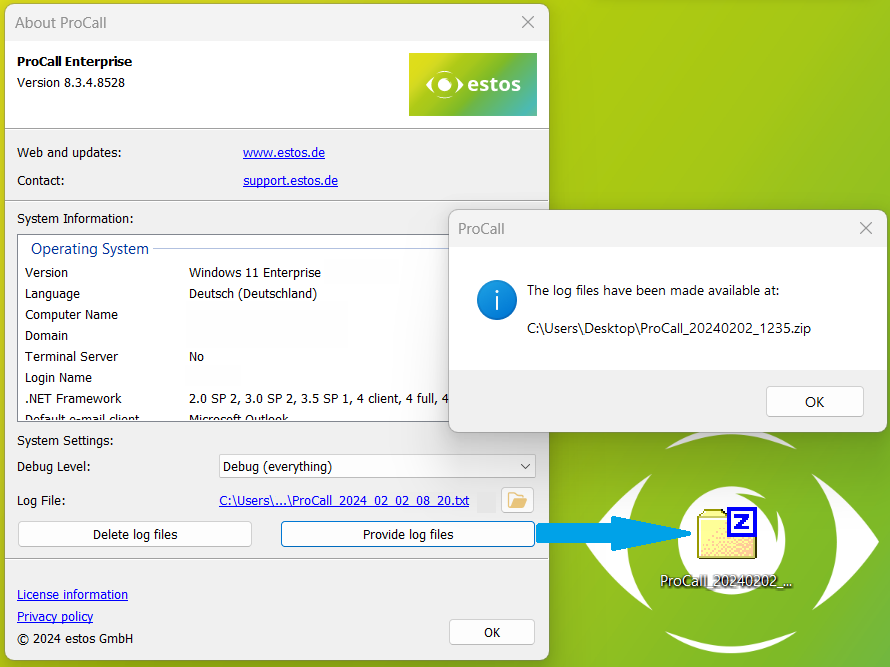Click the estos logo banner
This screenshot has height=667, width=890.
472,84
